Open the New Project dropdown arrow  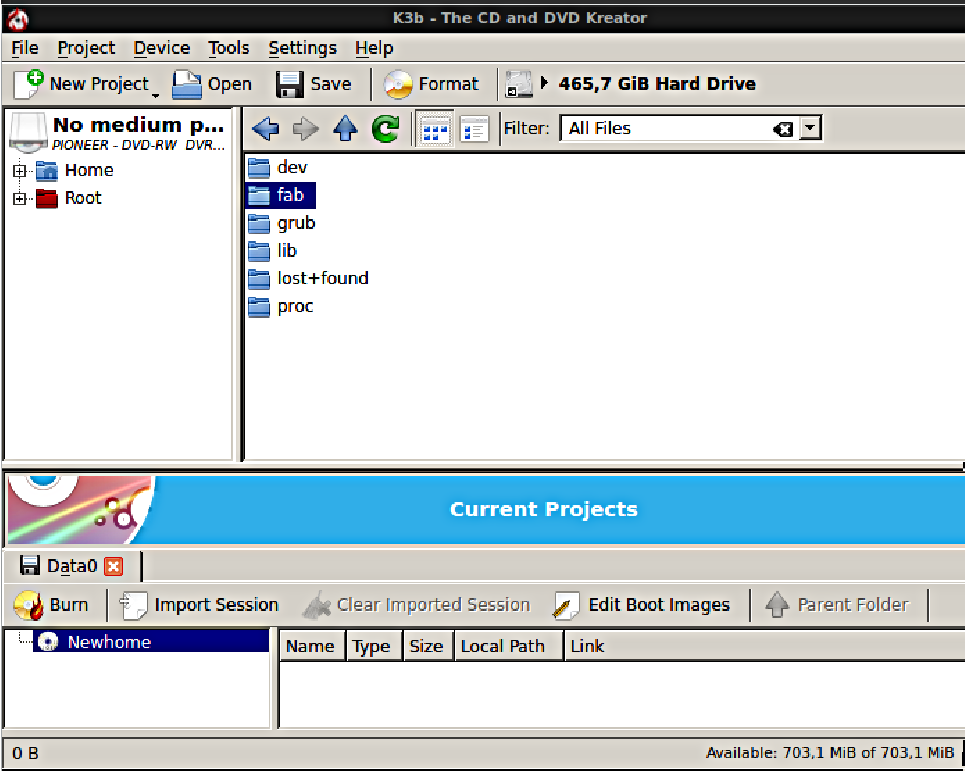[x=156, y=95]
